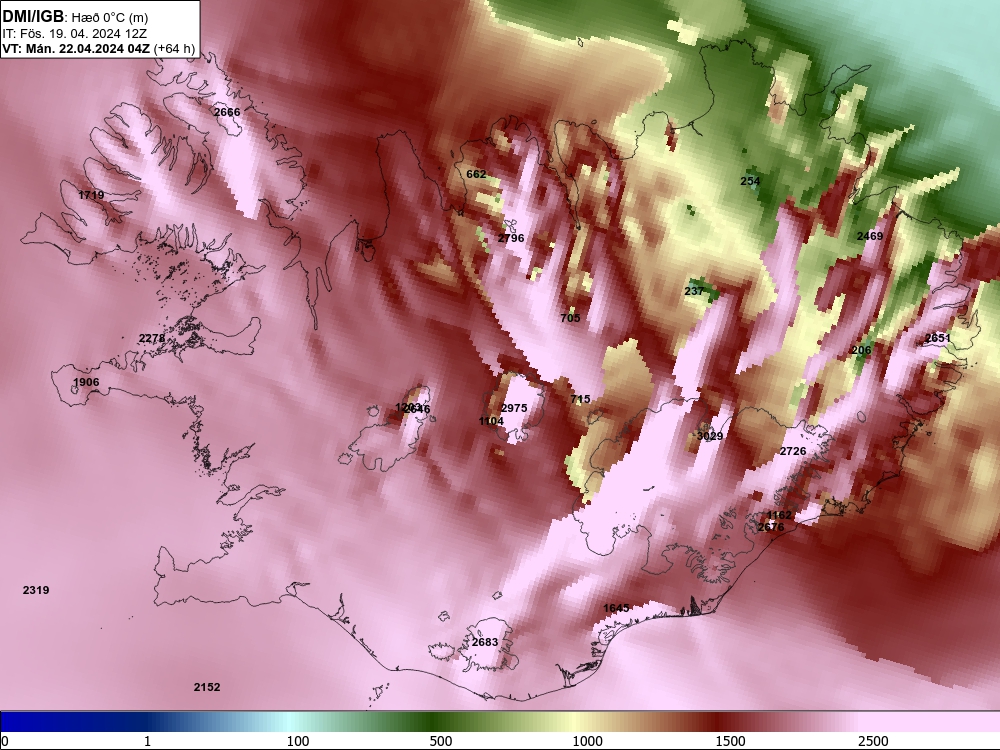1000x750 pixels.
Task: Select the 2666 value on the map
Action: [x=227, y=112]
